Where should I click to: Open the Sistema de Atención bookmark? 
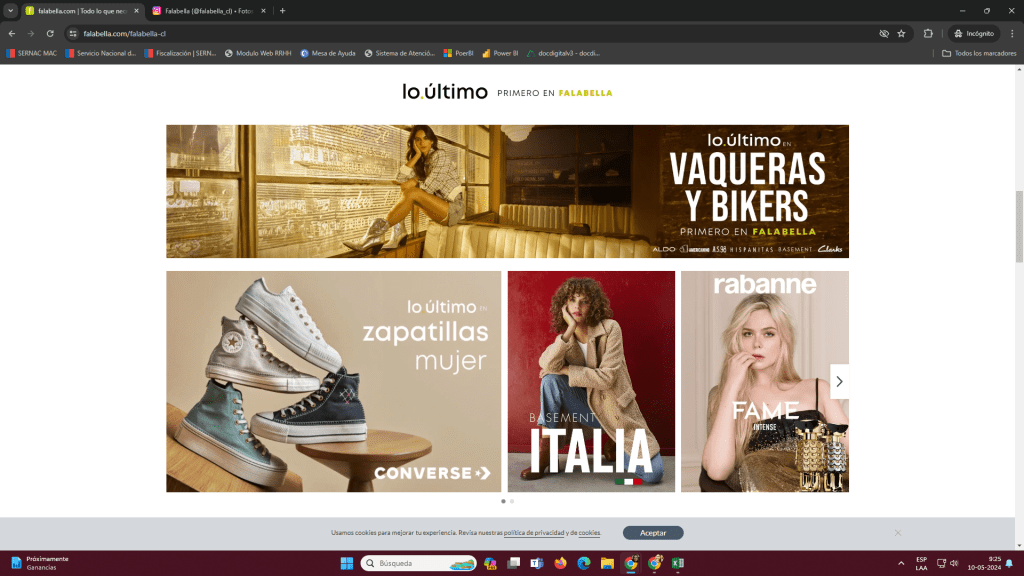click(400, 54)
